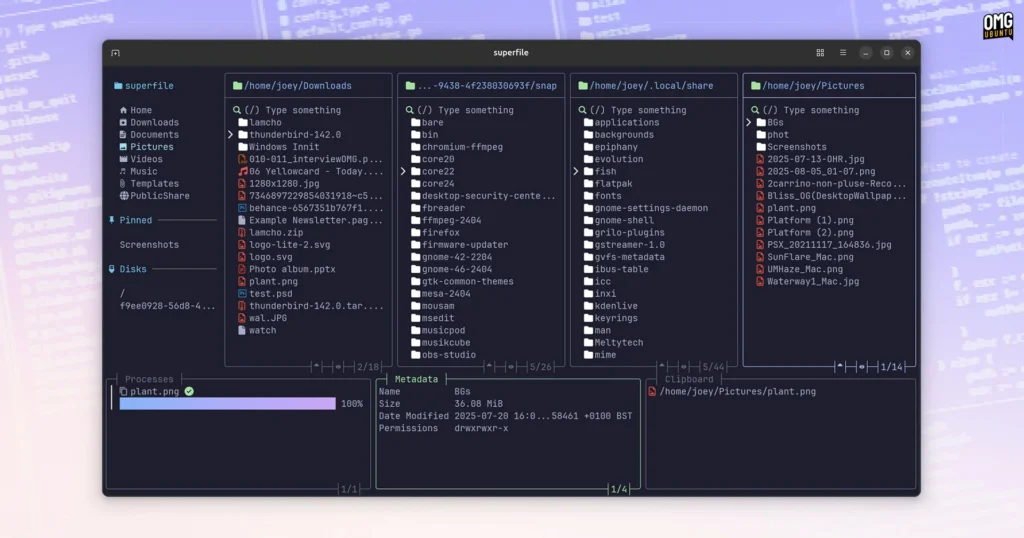Click search field in Downloads panel
The width and height of the screenshot is (1024, 538).
pyautogui.click(x=287, y=110)
